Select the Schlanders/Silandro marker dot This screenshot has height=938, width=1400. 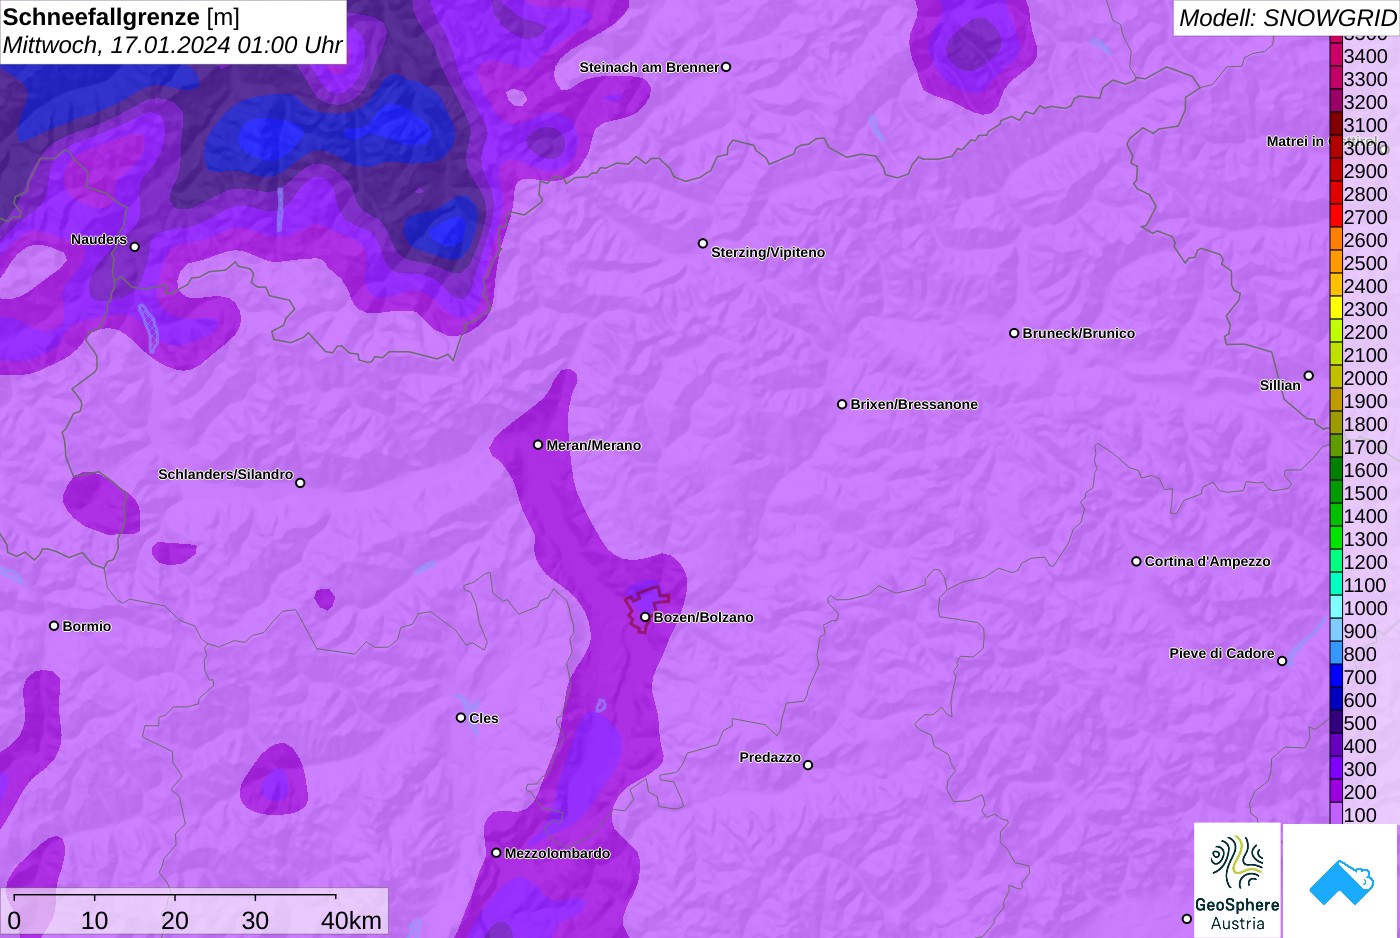pos(300,483)
